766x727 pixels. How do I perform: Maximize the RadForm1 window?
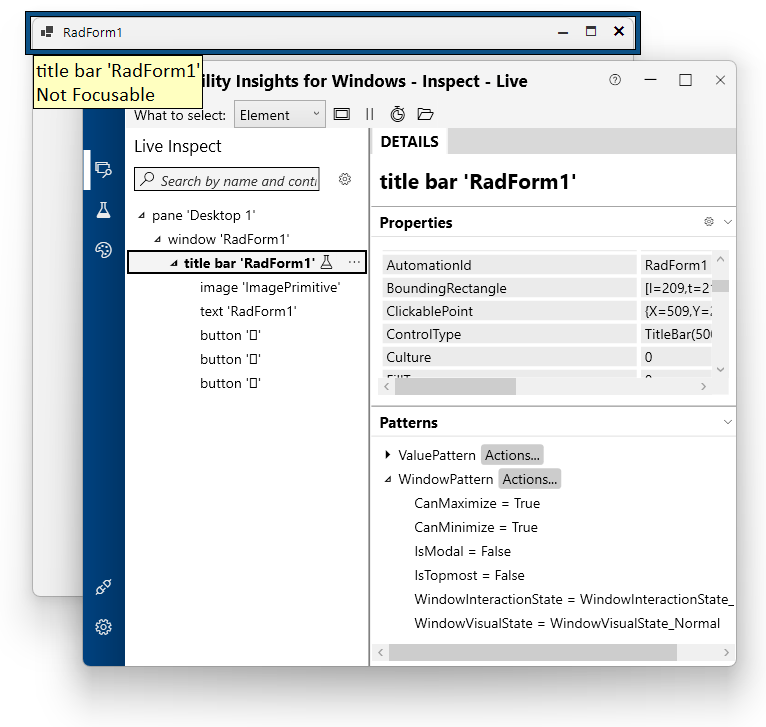591,31
